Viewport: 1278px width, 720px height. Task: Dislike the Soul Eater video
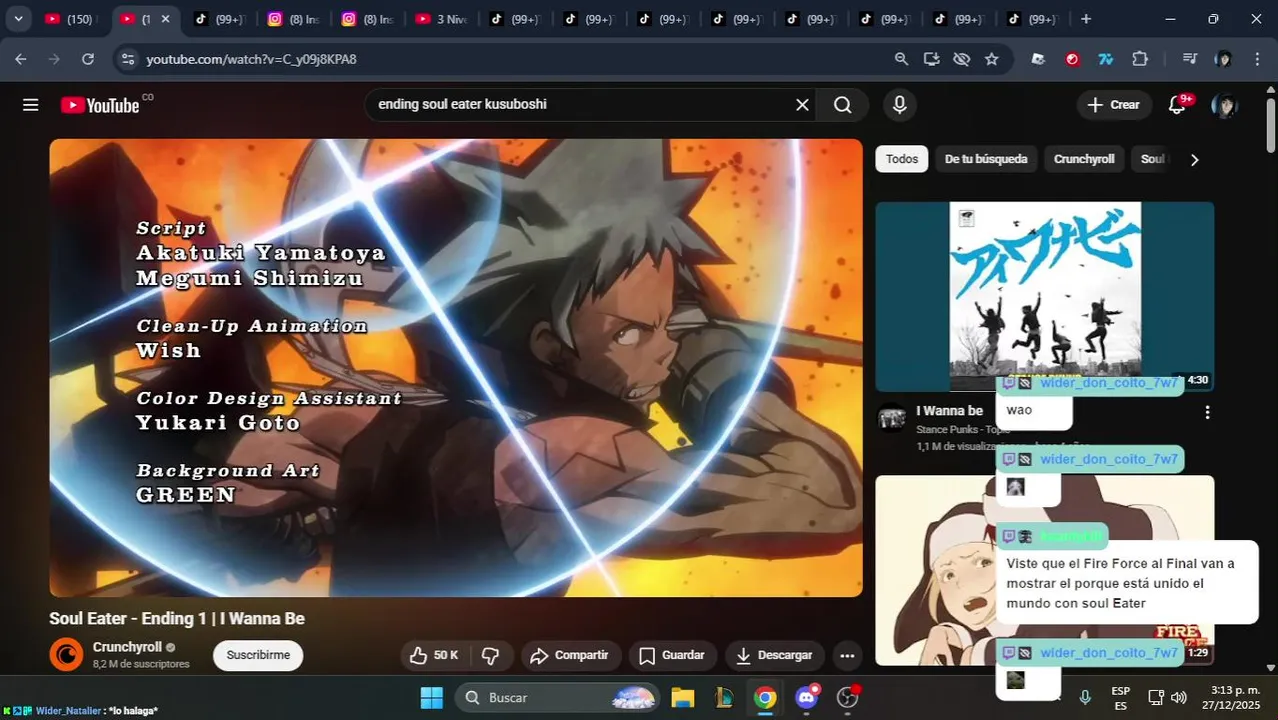click(x=490, y=656)
